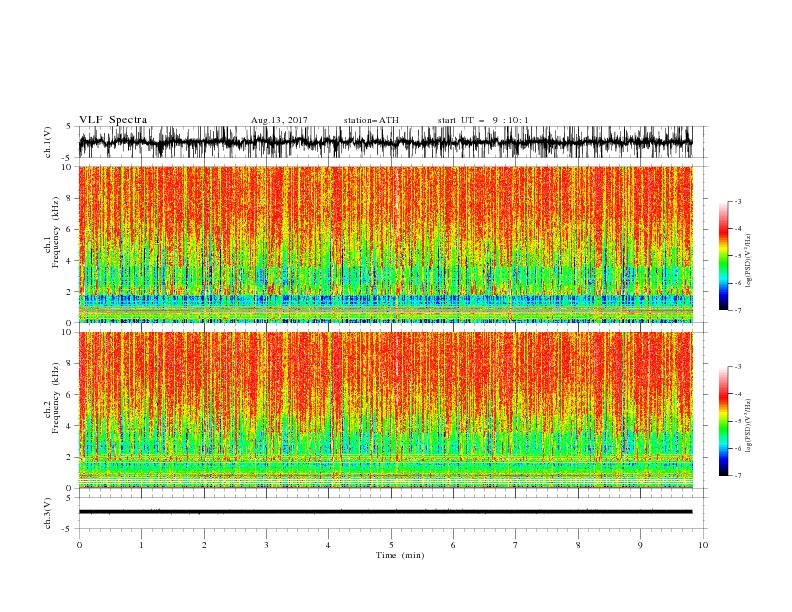This screenshot has height=612, width=792.
Task: Click time axis tick label '5'
Action: (391, 545)
